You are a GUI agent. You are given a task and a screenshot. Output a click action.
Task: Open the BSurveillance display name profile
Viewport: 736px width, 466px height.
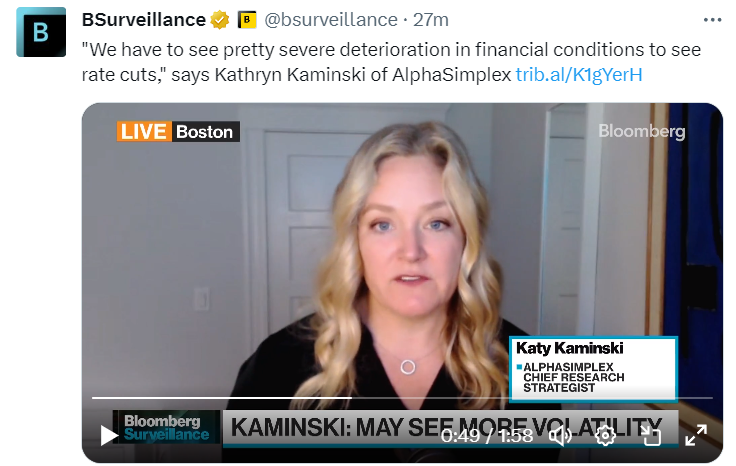tap(144, 20)
